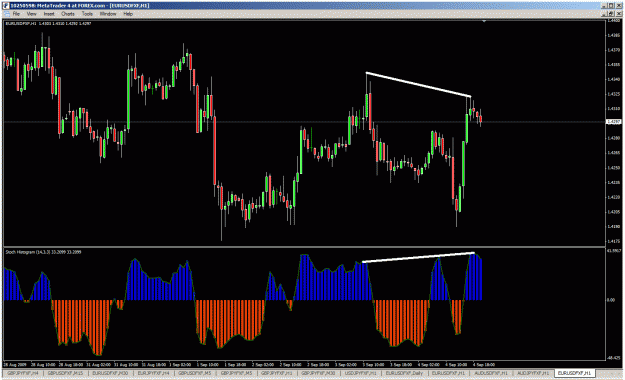The height and width of the screenshot is (380, 625).
Task: Click the EURUSDFXF,H1 OHLC label in chart corner
Action: (x=48, y=24)
